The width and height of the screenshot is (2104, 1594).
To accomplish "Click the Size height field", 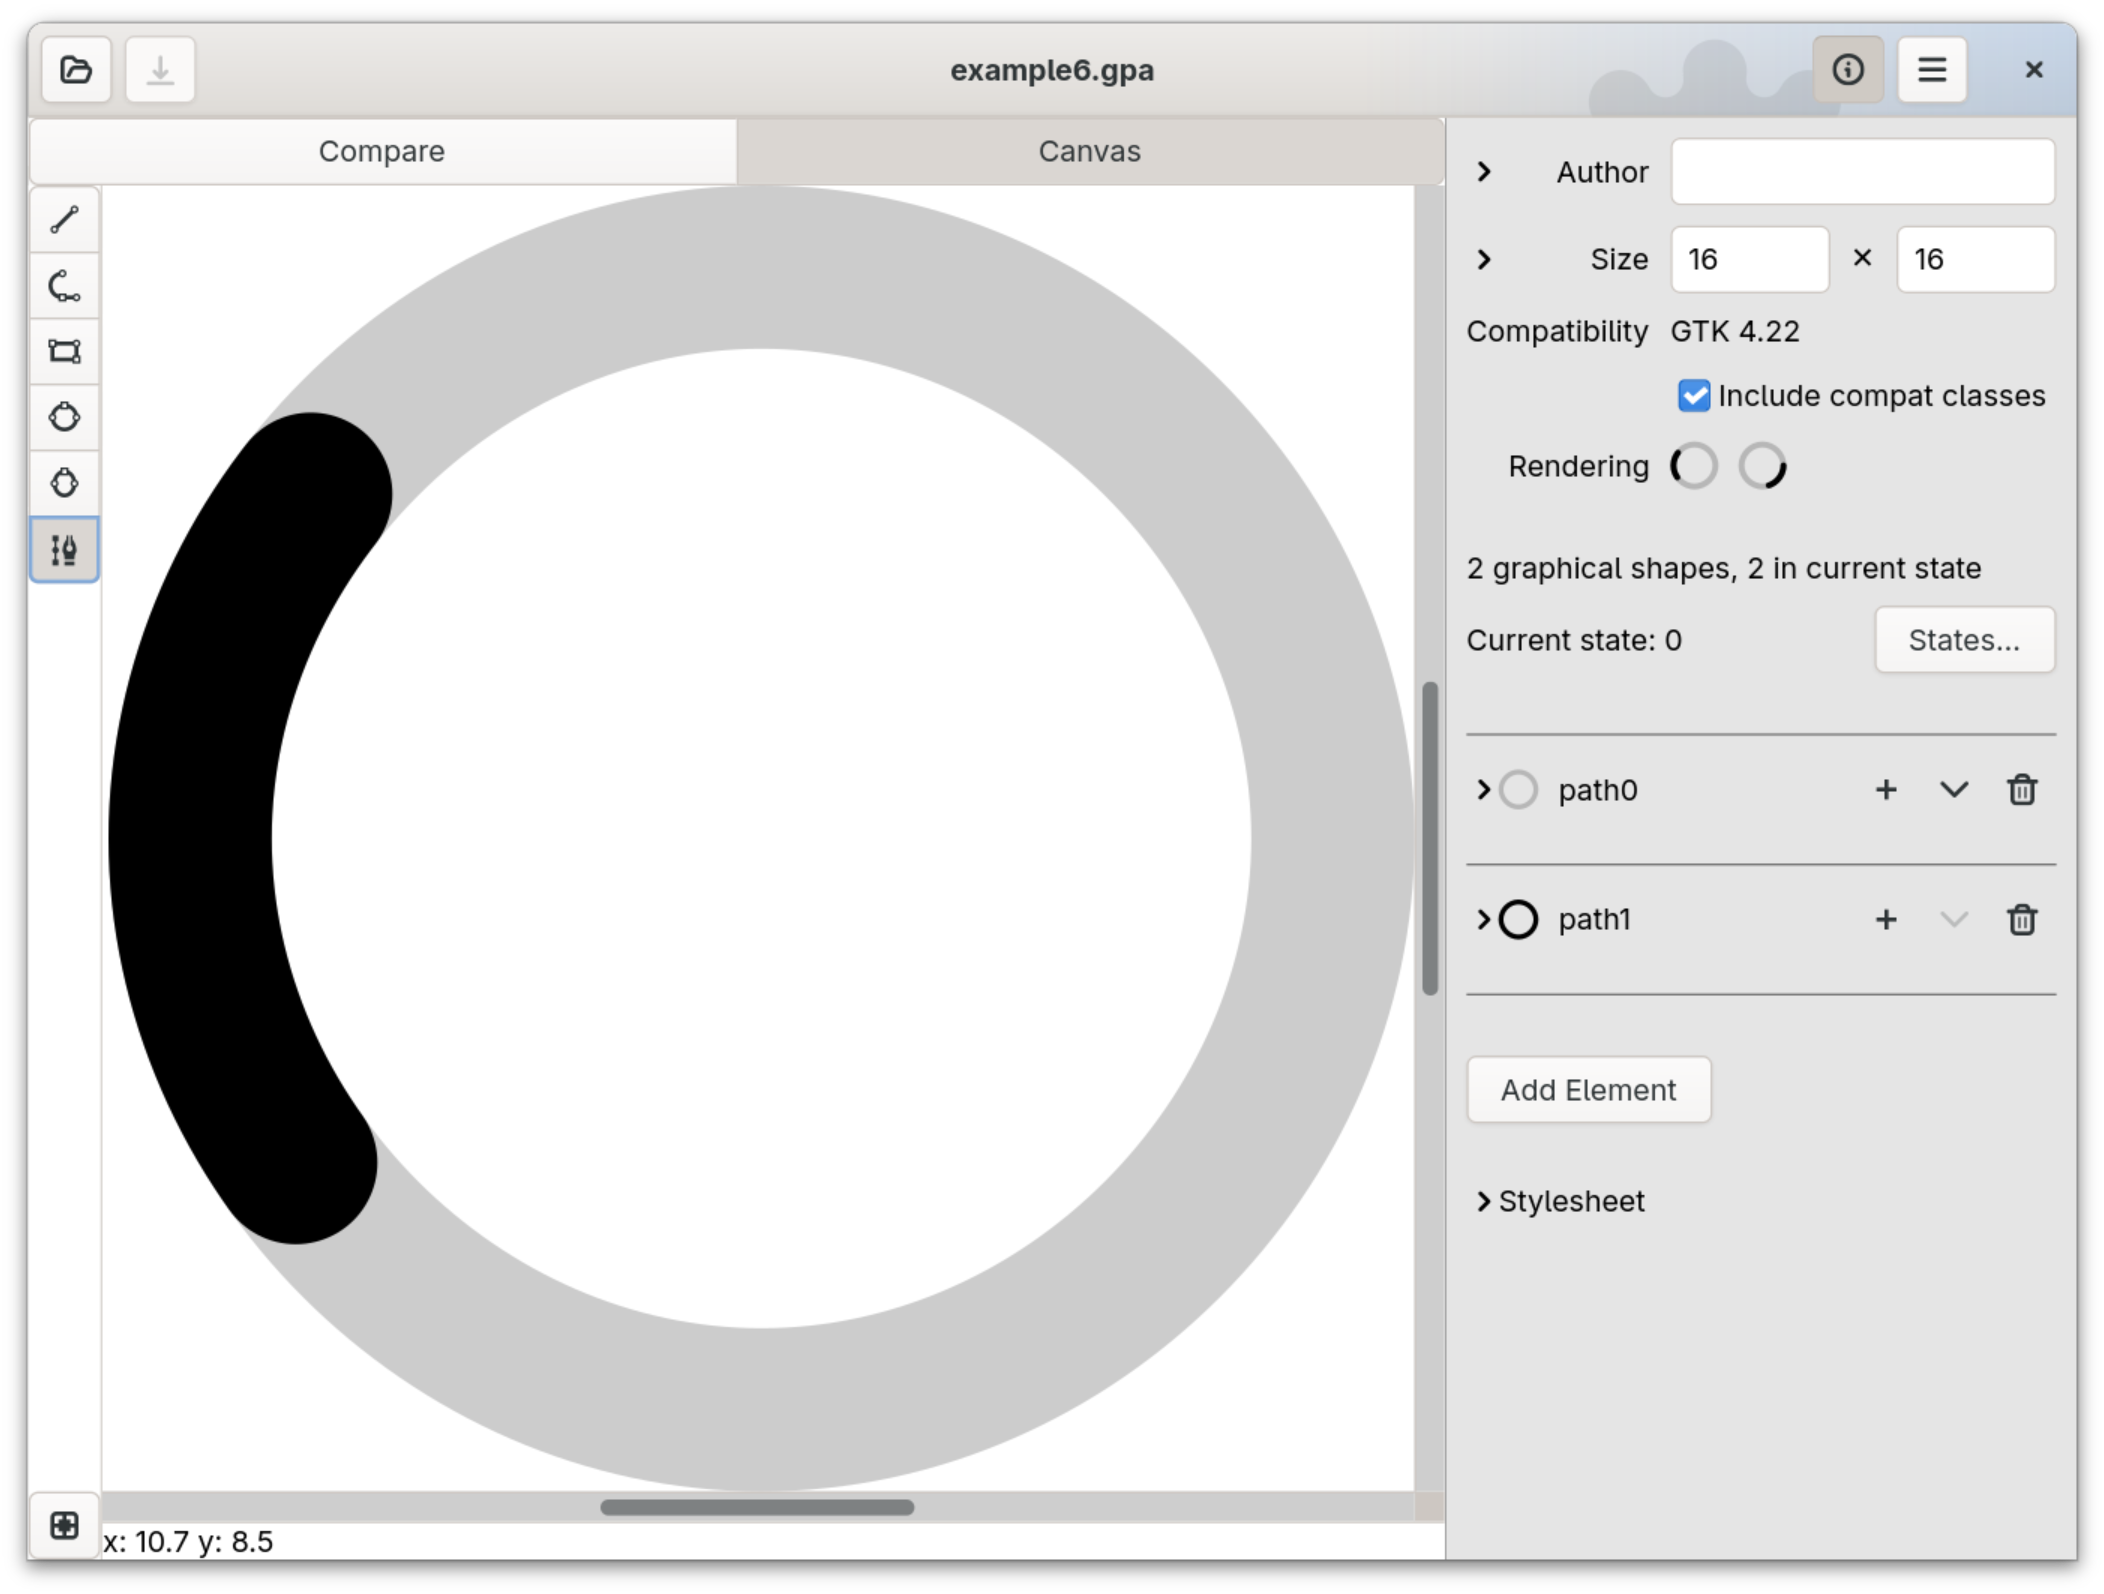I will tap(1975, 259).
